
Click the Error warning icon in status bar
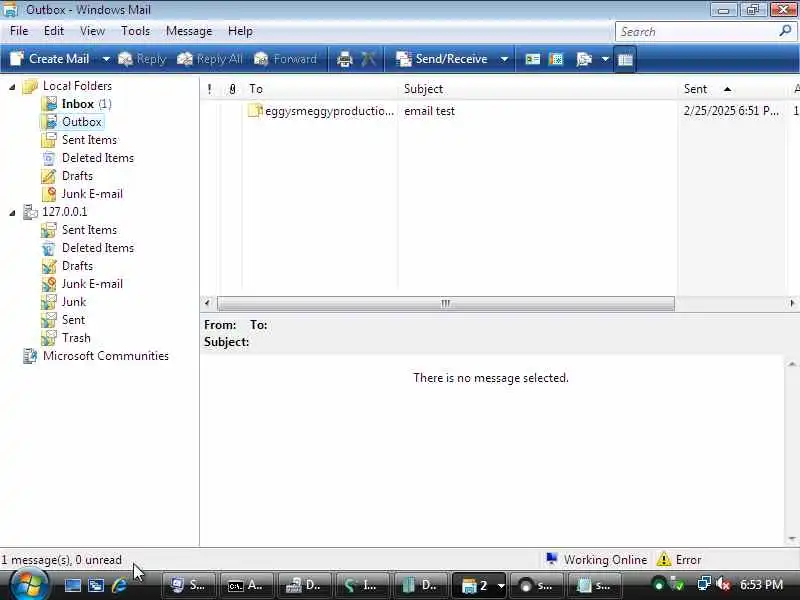(664, 560)
